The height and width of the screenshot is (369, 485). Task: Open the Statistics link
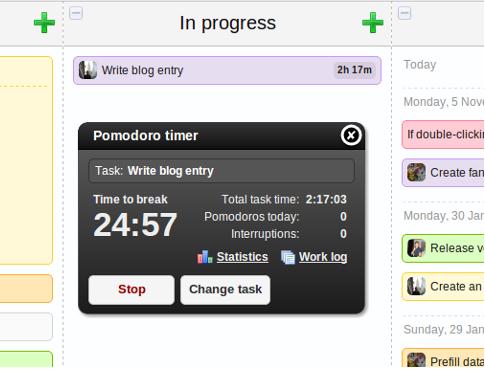tap(242, 257)
